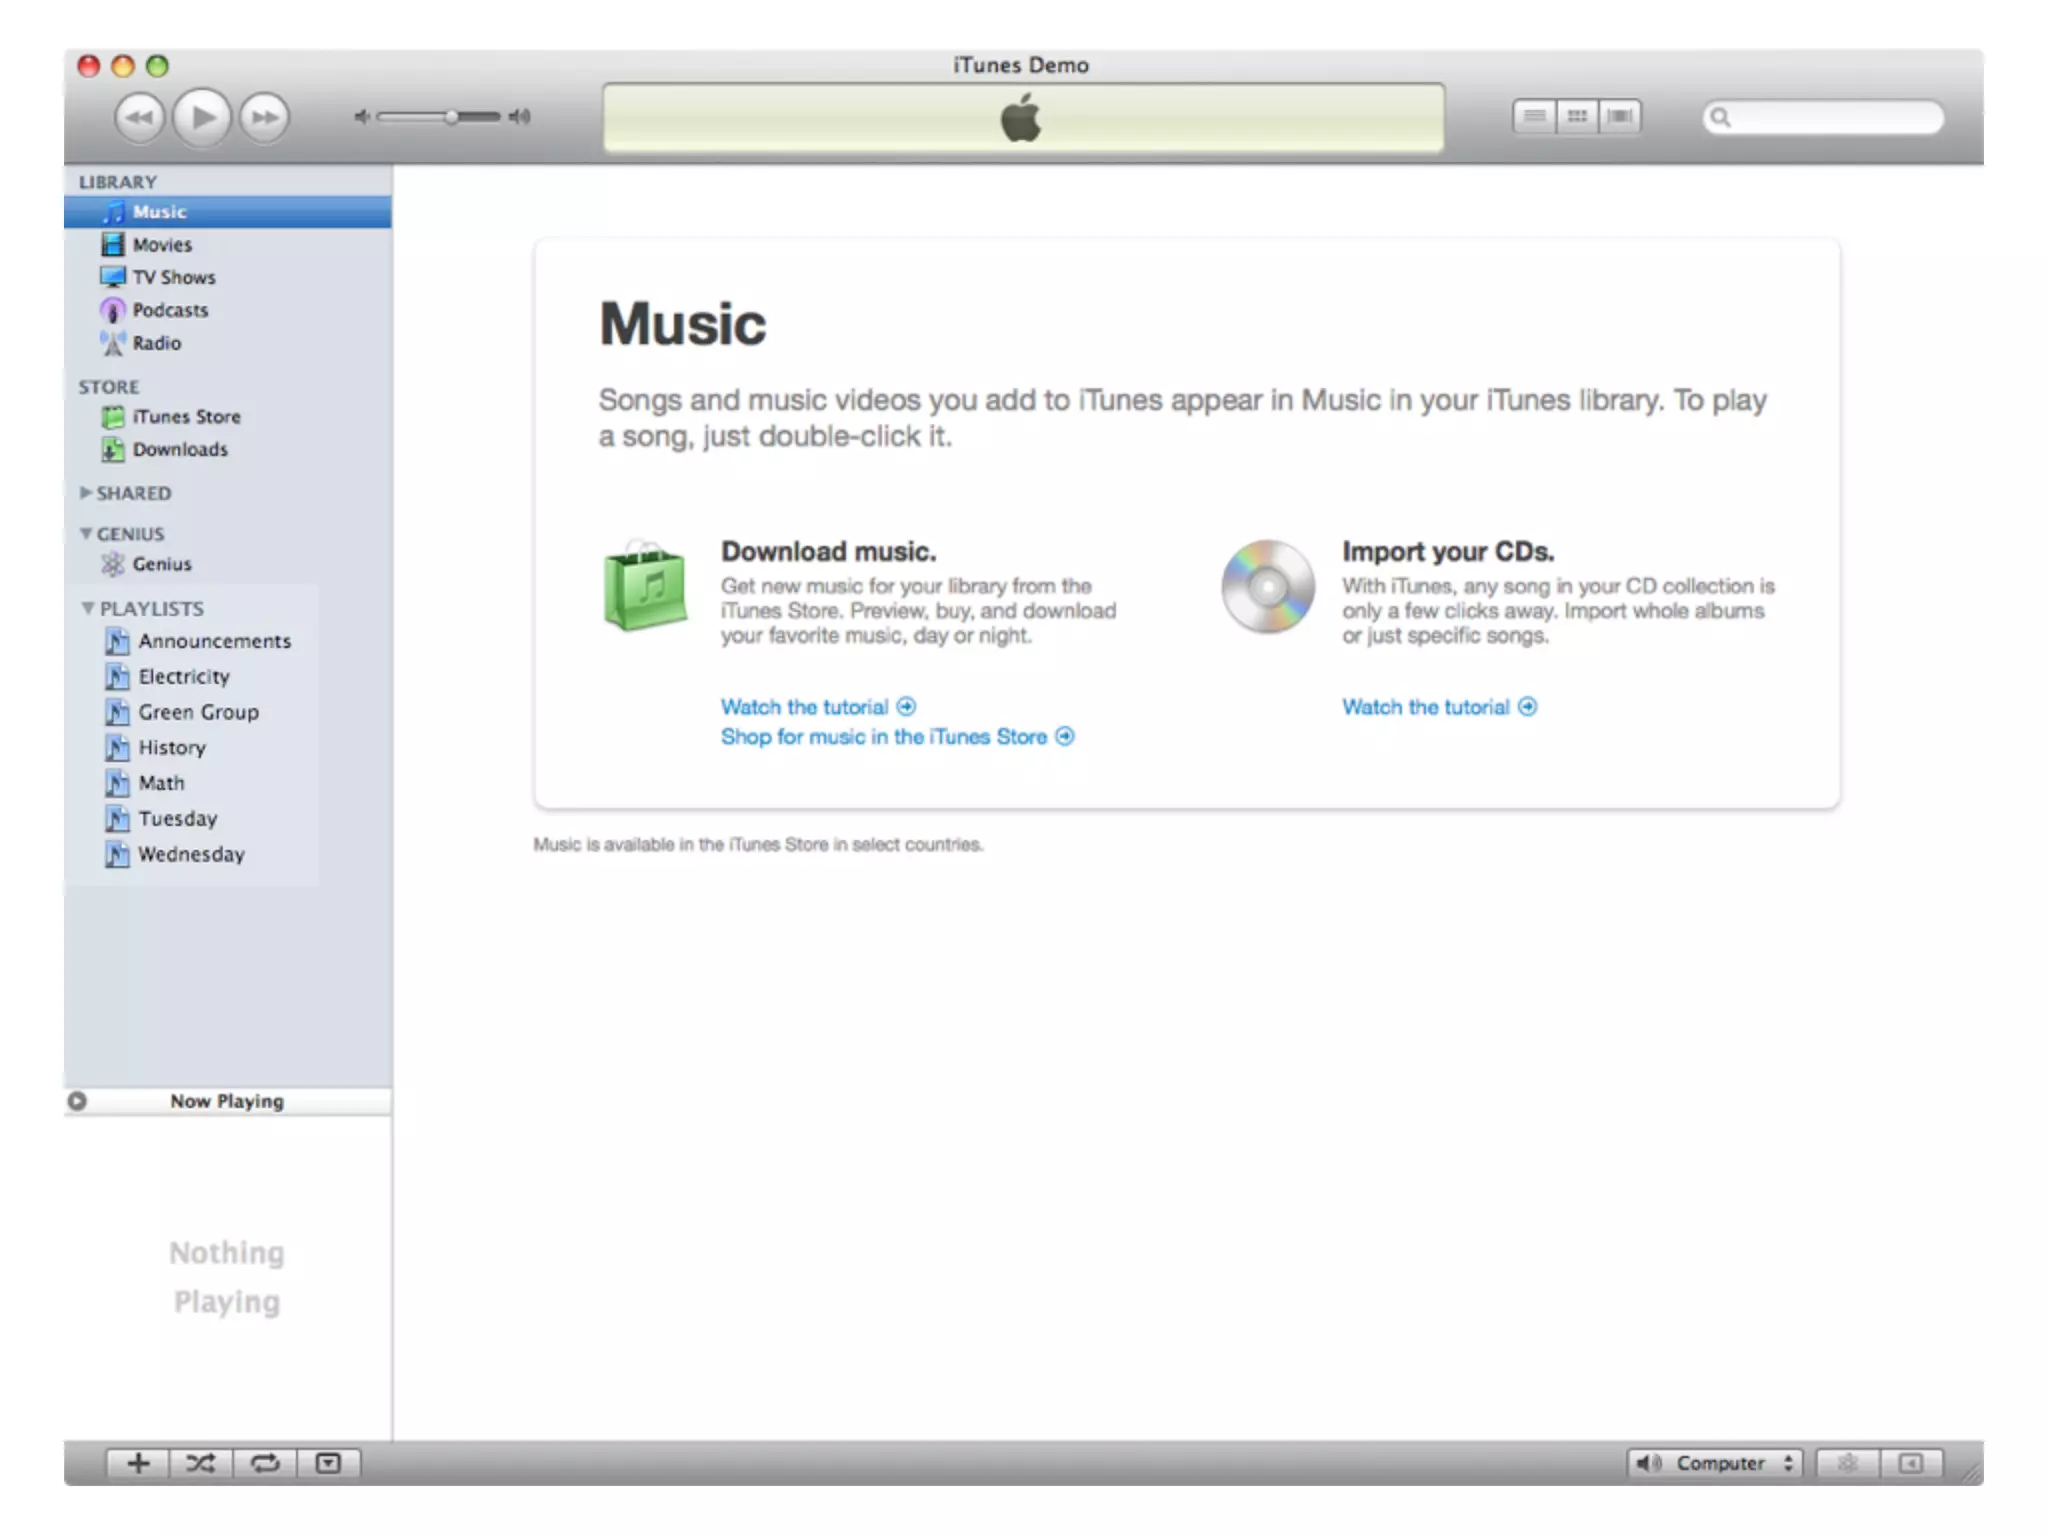Toggle repeat mode

coord(265,1463)
